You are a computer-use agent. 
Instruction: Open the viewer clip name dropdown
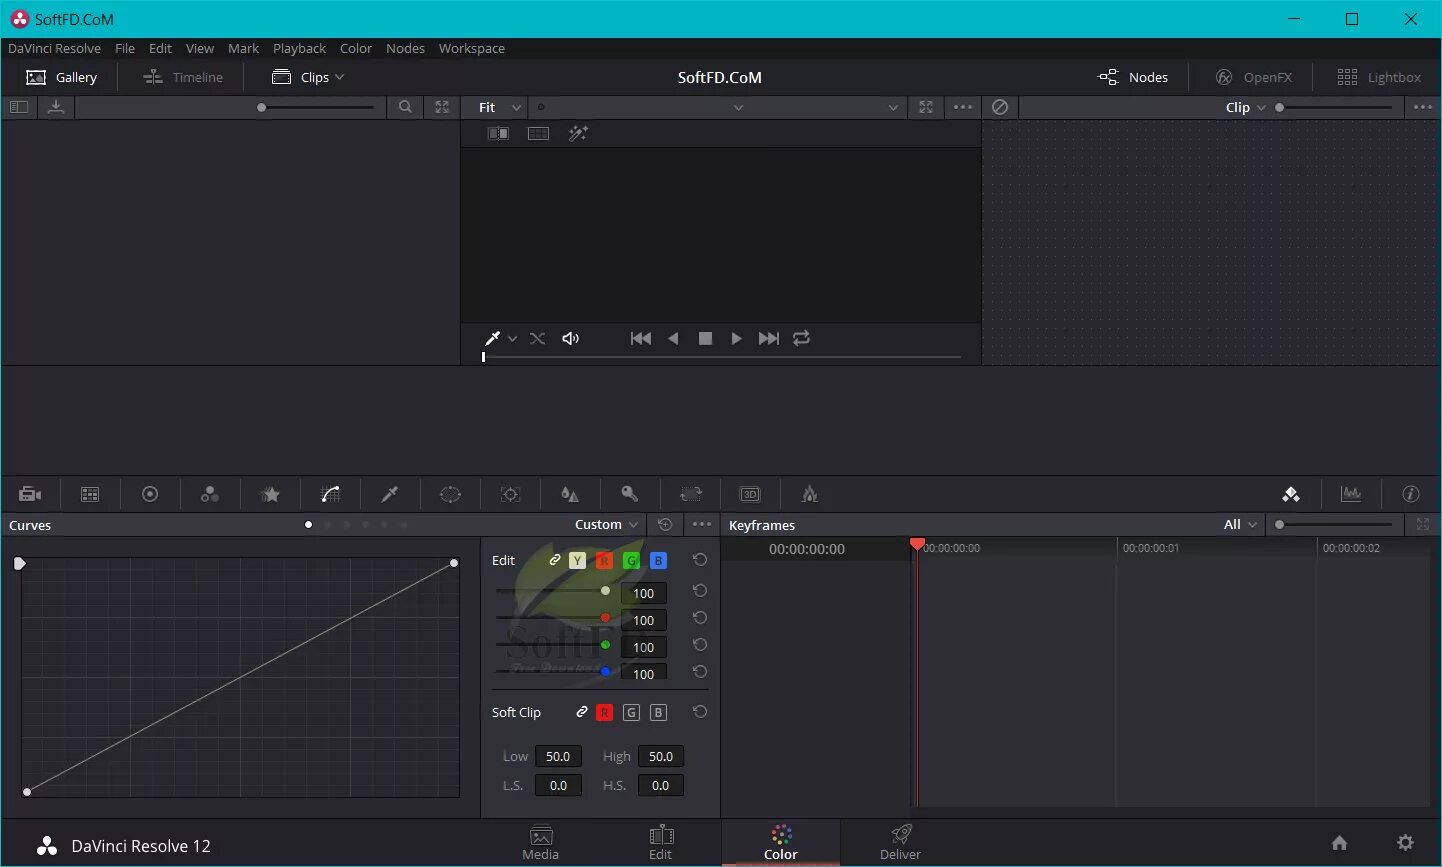738,107
